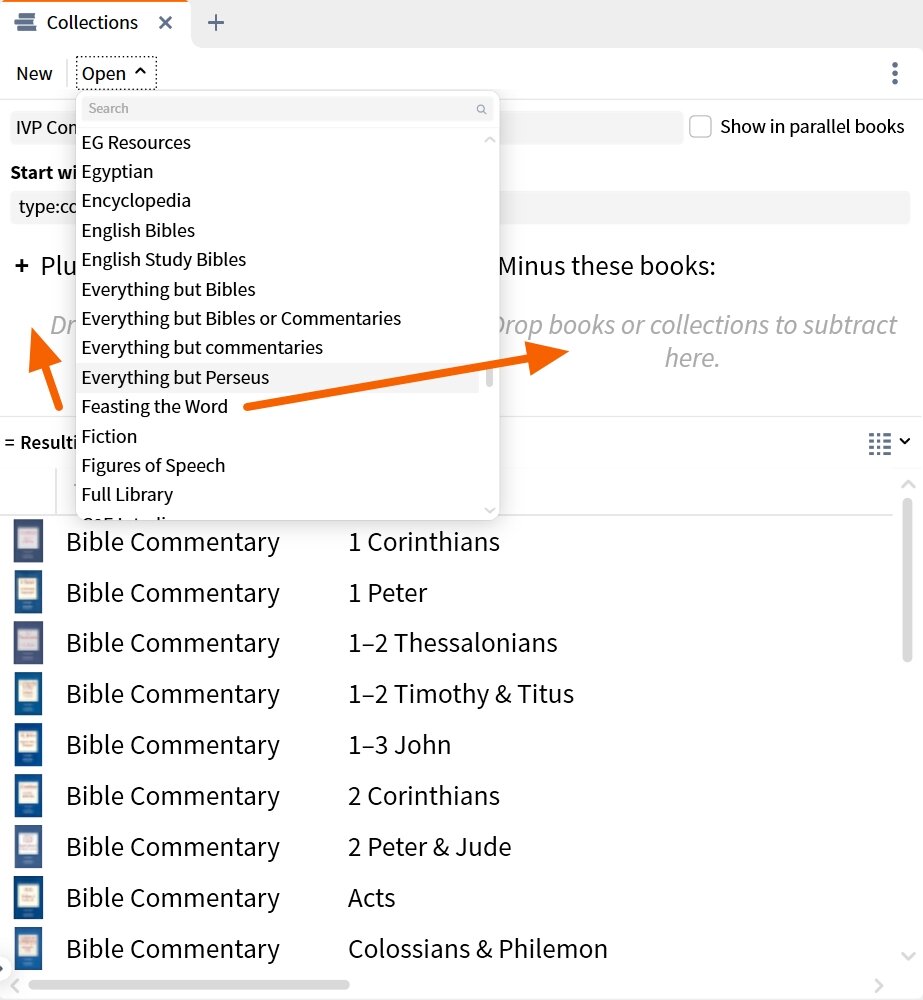This screenshot has height=1000, width=923.
Task: Click the results view grid icon
Action: pos(880,443)
